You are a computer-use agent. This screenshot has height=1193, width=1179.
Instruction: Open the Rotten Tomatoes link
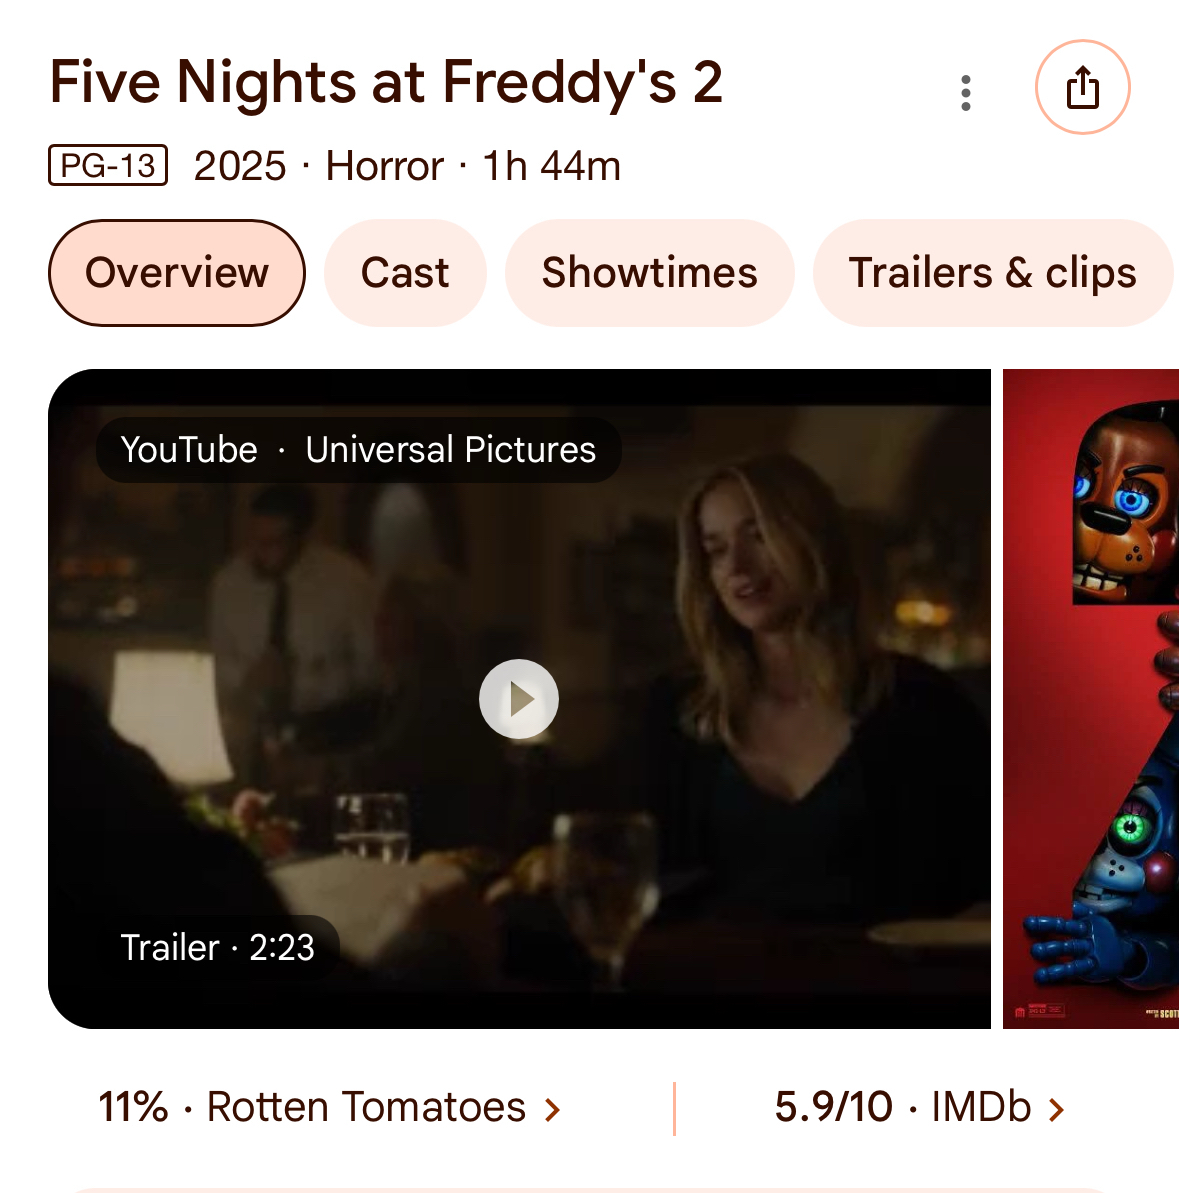[x=366, y=1108]
